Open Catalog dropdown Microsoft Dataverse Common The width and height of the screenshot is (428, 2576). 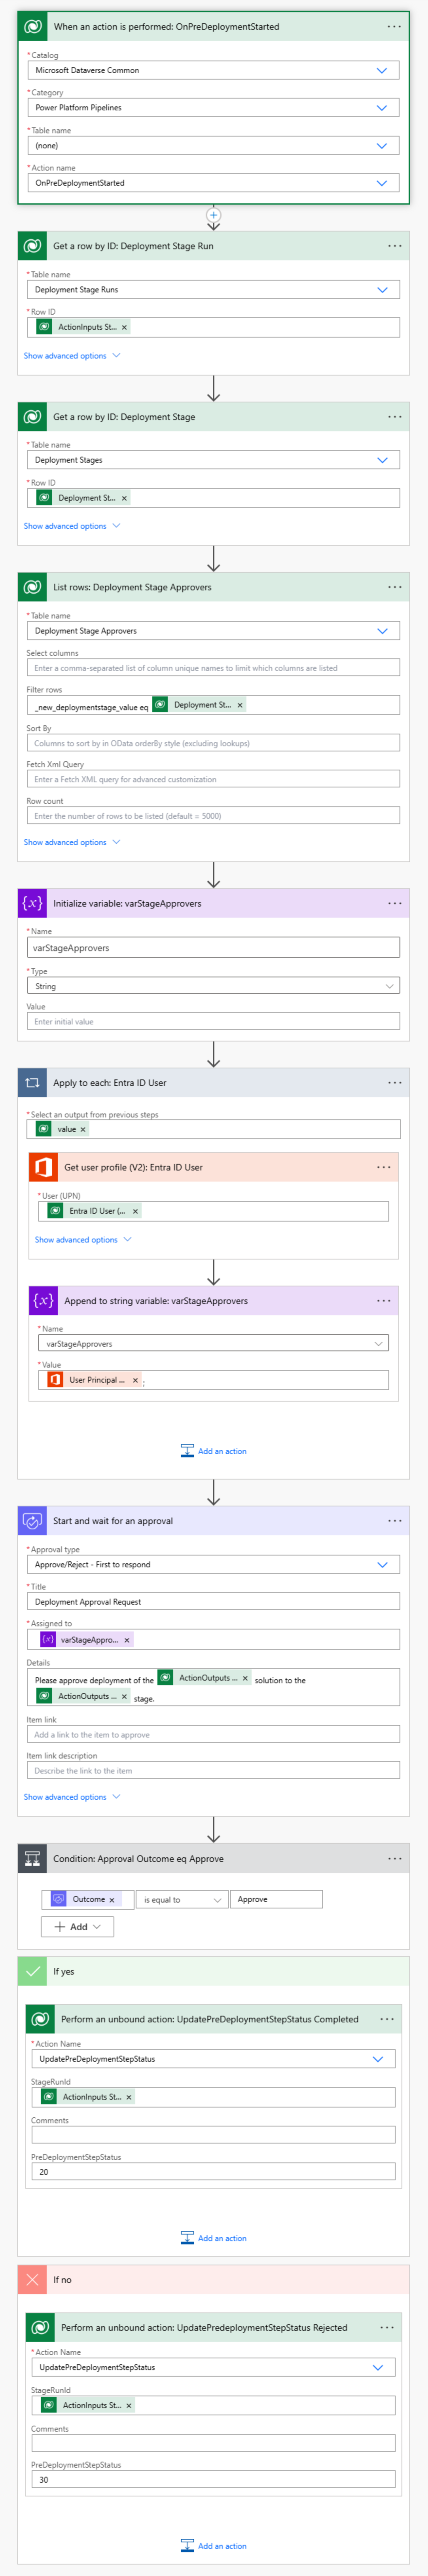213,70
